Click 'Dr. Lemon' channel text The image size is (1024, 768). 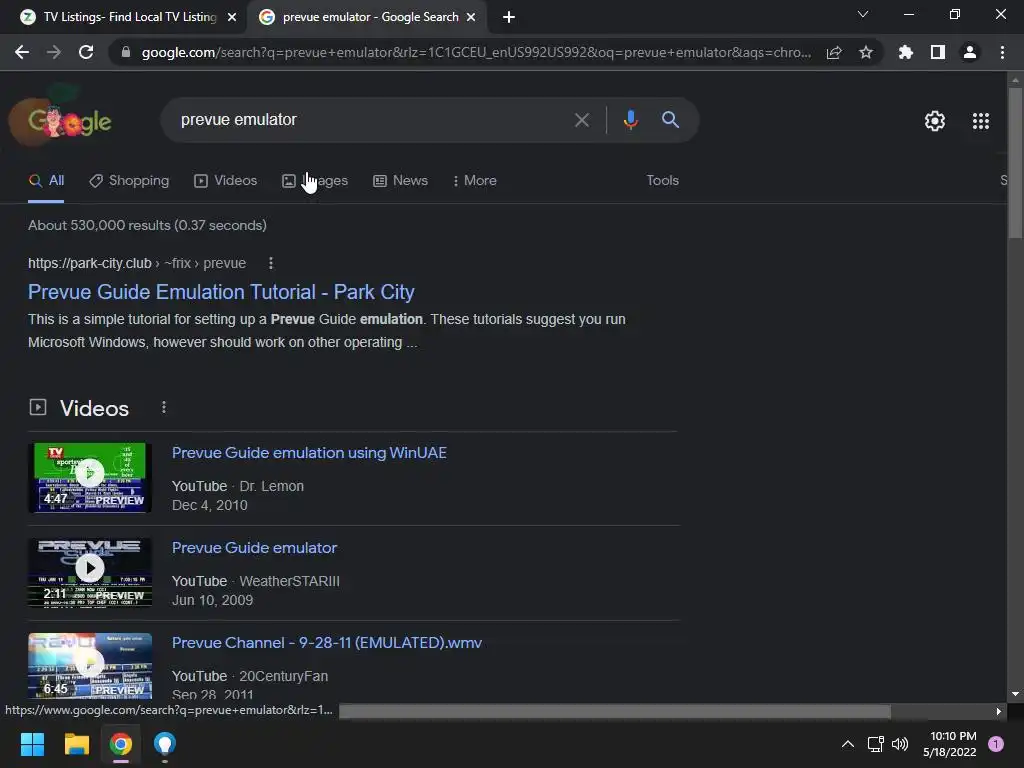click(272, 486)
